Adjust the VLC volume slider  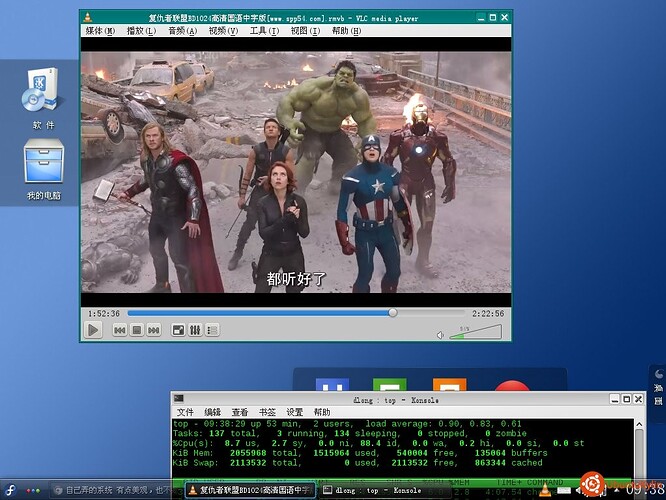(476, 332)
